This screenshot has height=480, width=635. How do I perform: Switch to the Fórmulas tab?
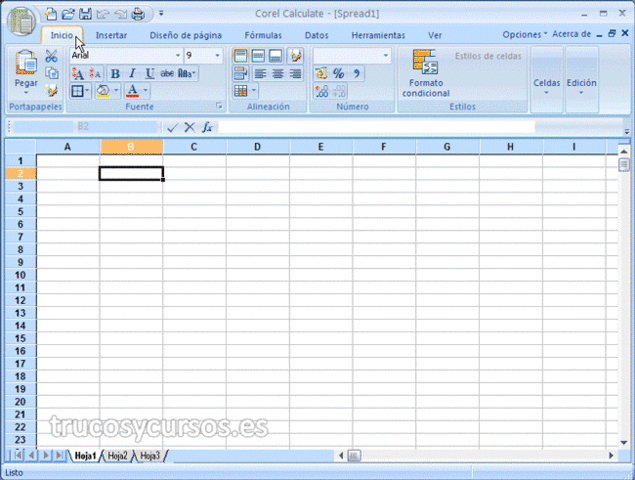[263, 36]
